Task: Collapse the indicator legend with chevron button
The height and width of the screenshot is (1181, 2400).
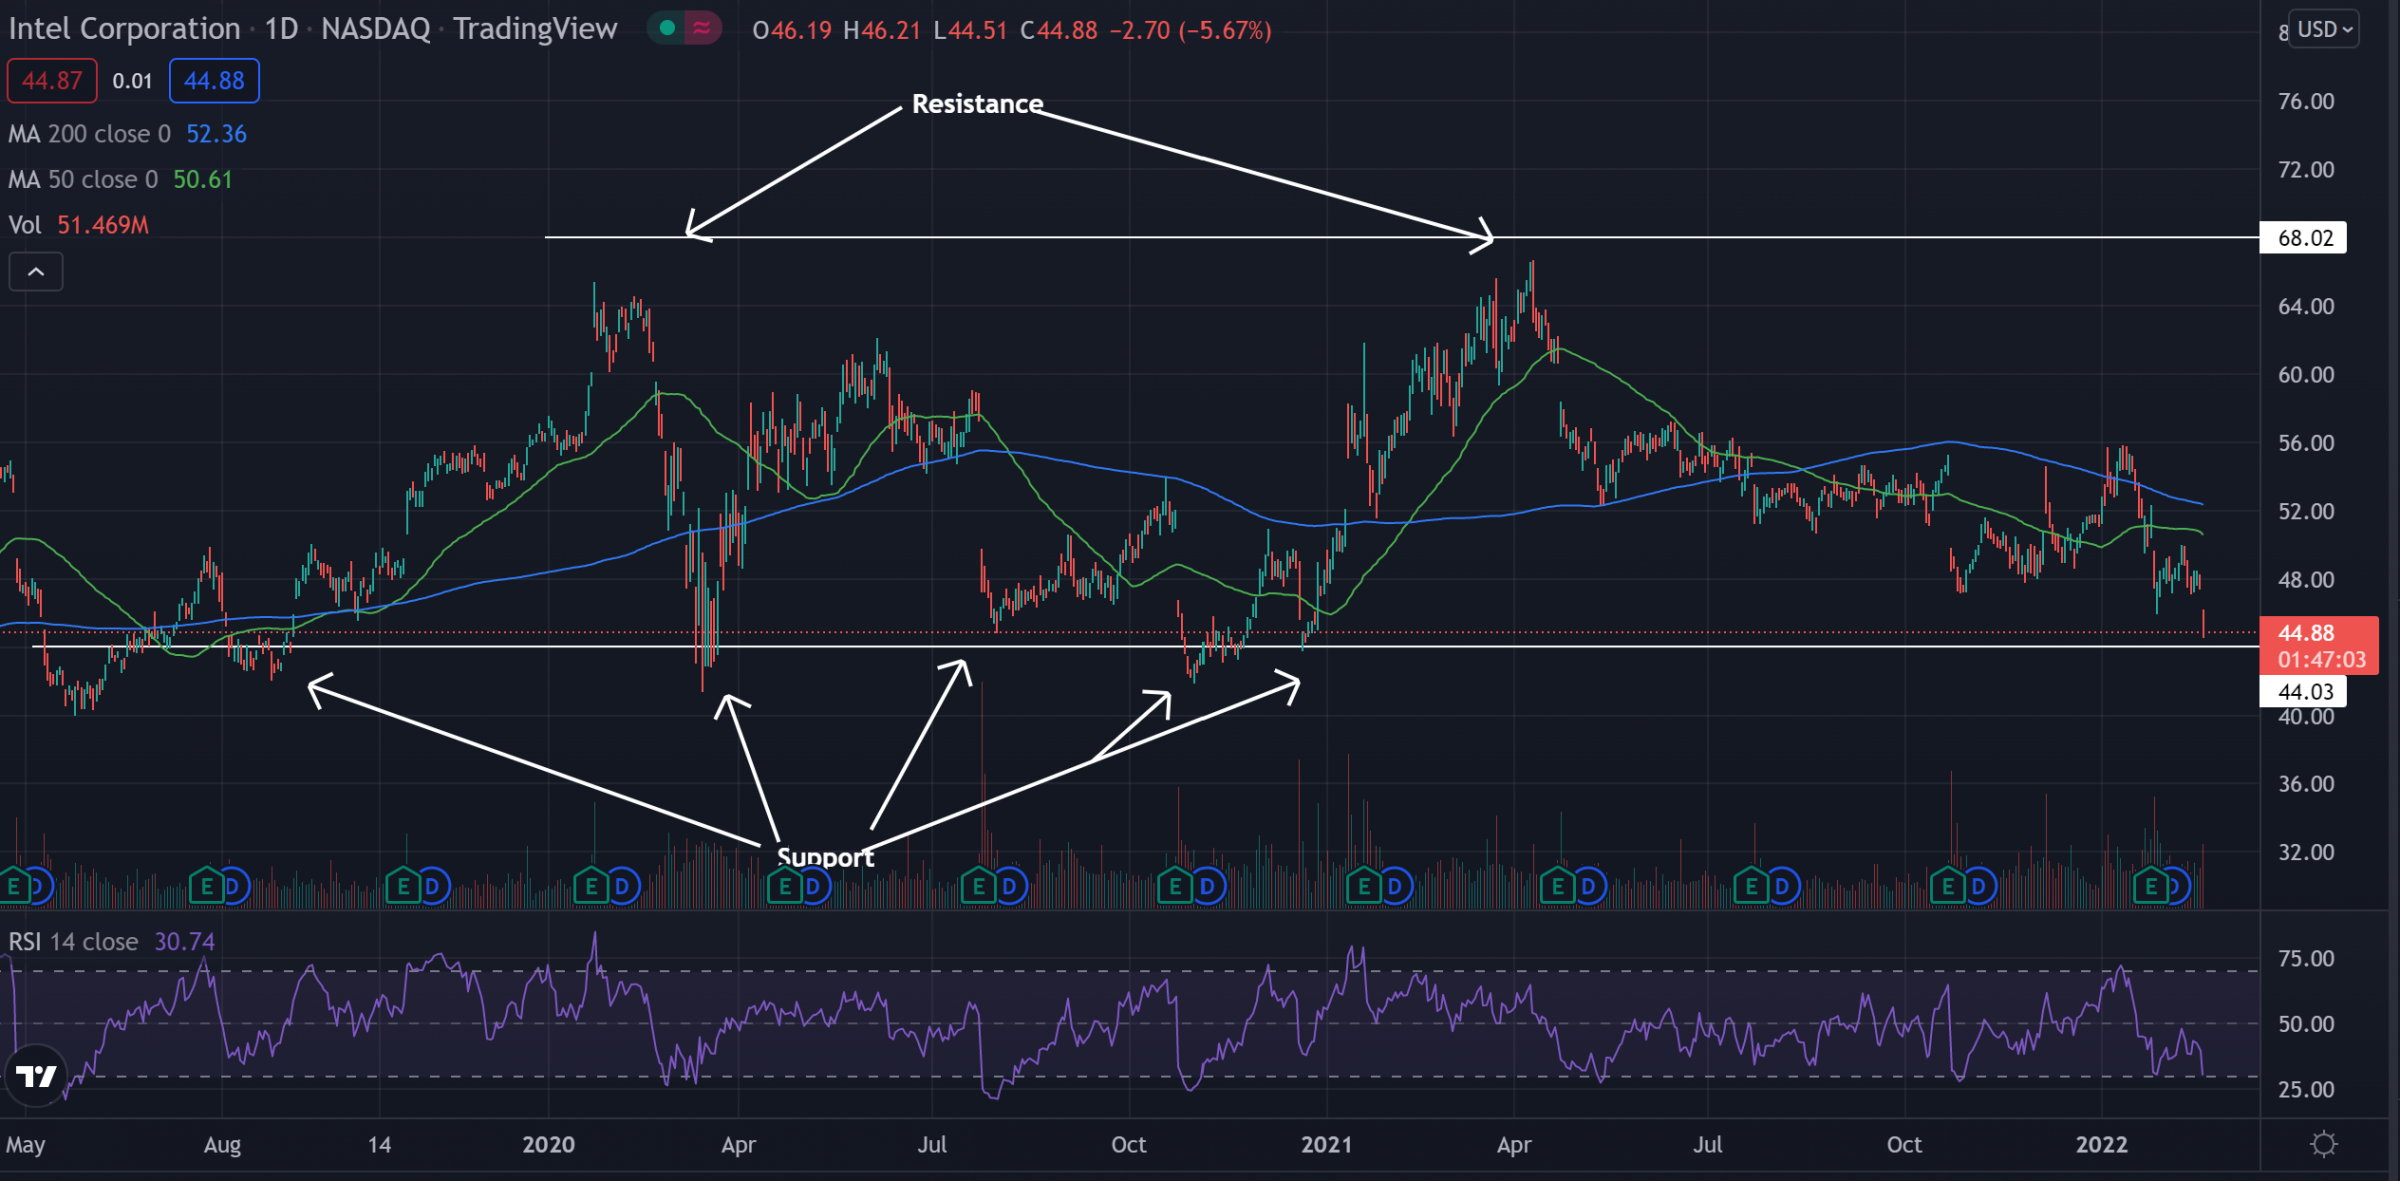Action: pyautogui.click(x=36, y=272)
